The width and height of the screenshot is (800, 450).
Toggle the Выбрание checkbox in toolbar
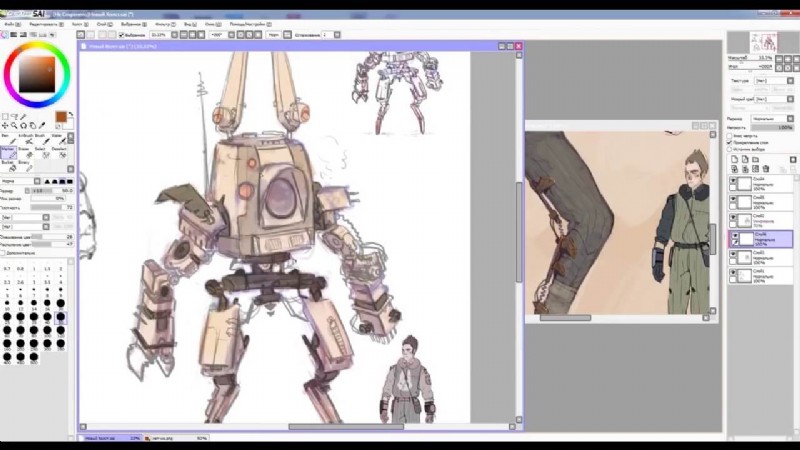pos(121,34)
